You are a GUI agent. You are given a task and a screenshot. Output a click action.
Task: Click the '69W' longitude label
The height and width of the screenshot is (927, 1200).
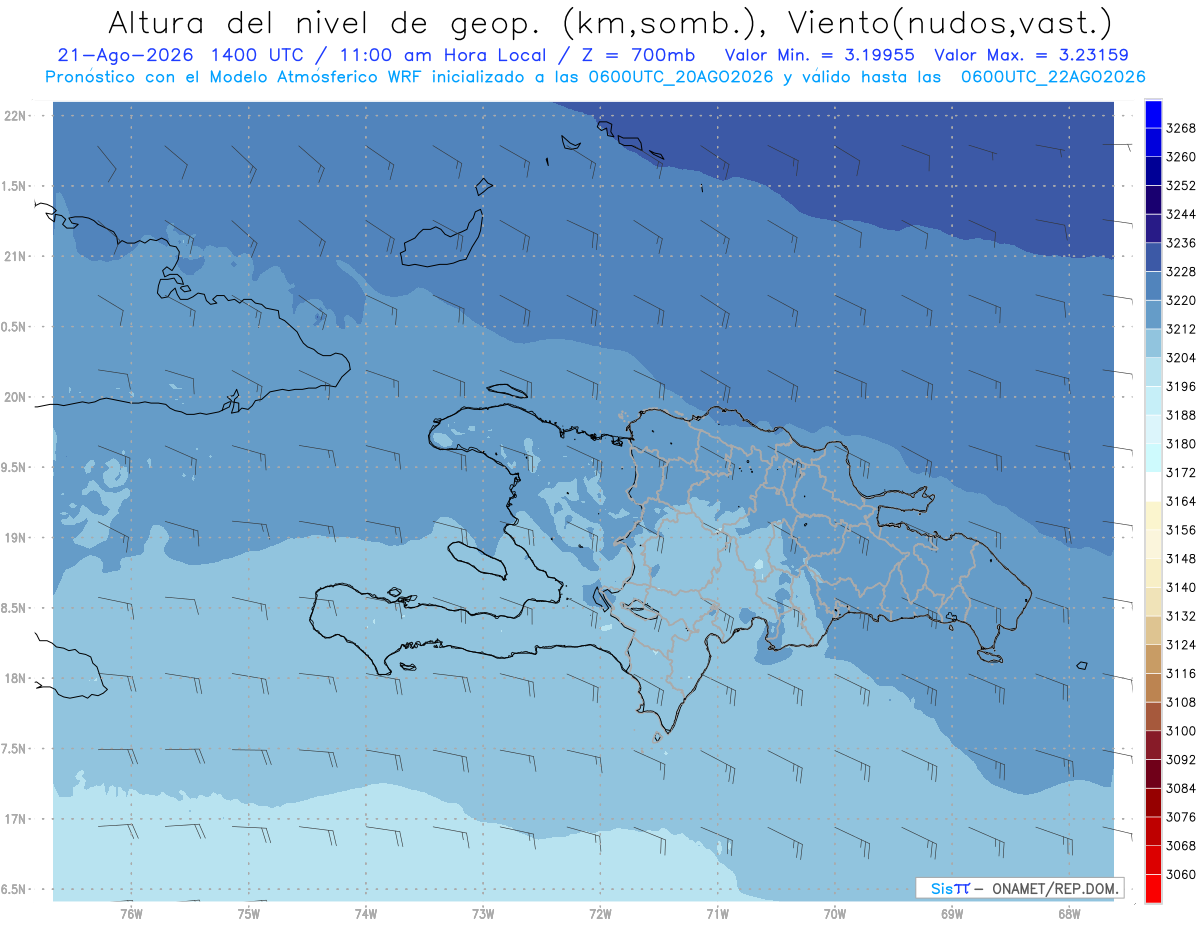click(952, 913)
